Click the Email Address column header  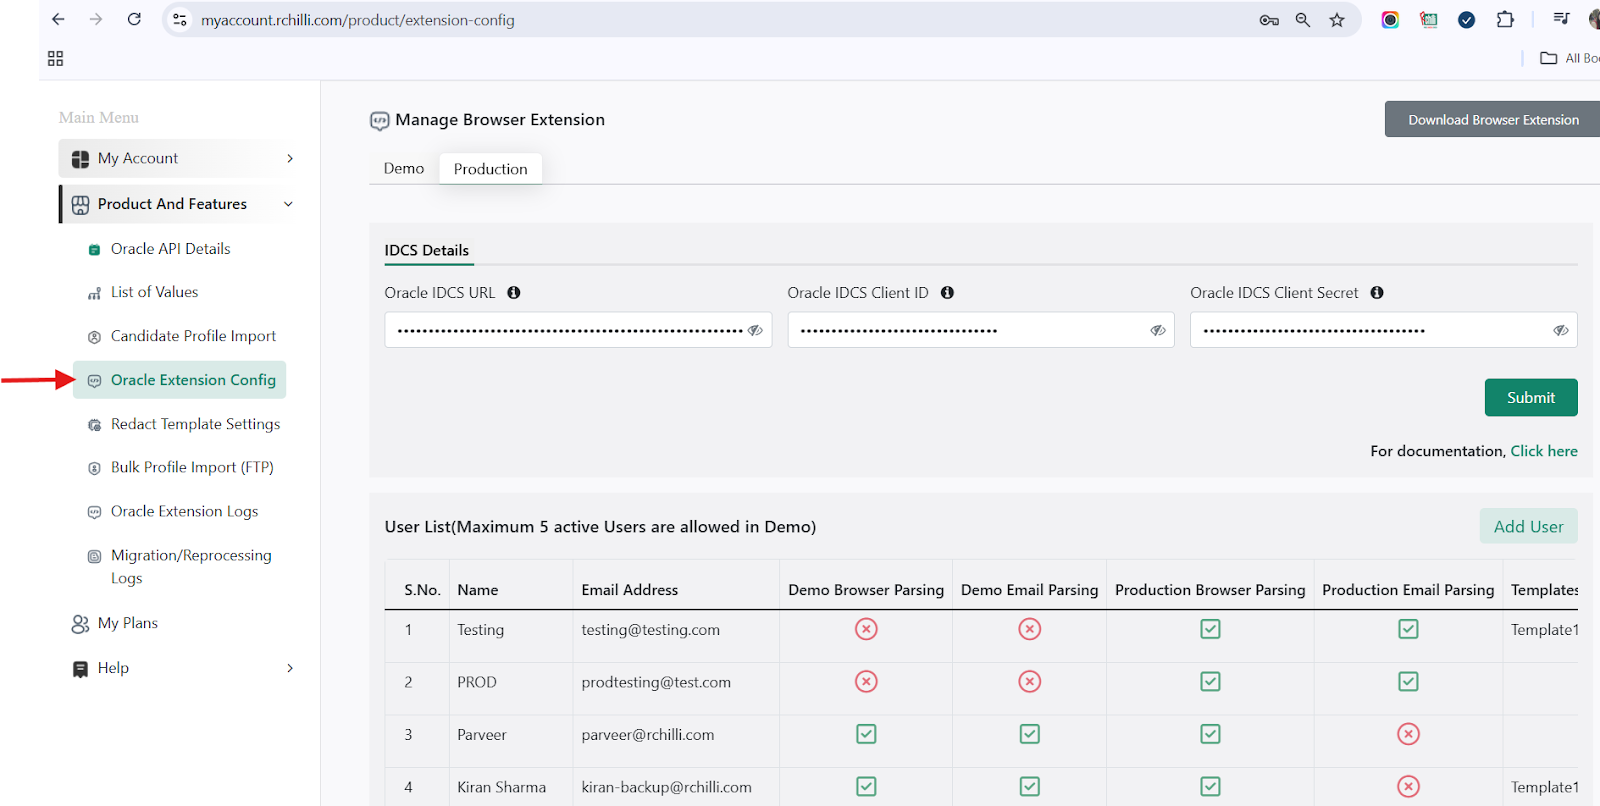pyautogui.click(x=630, y=590)
